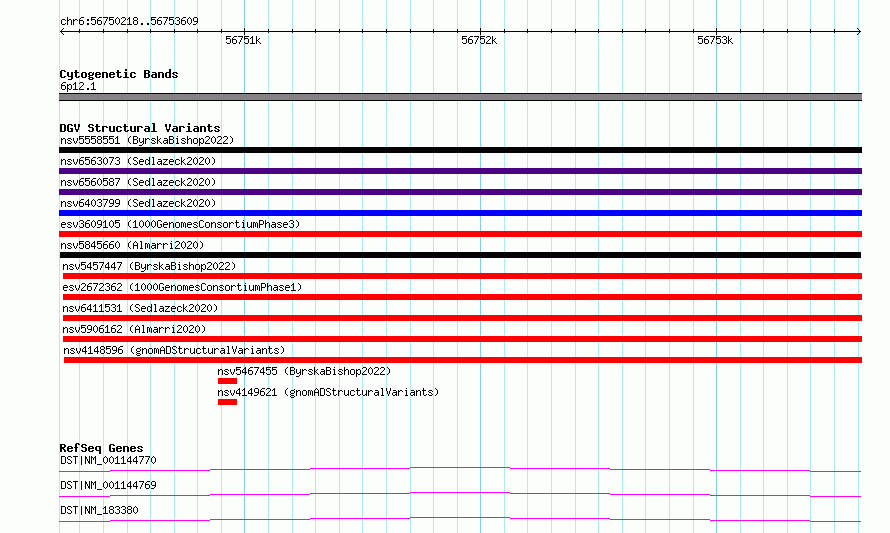Viewport: 890px width, 533px height.
Task: Click the 6p12.1 band label
Action: (x=78, y=86)
